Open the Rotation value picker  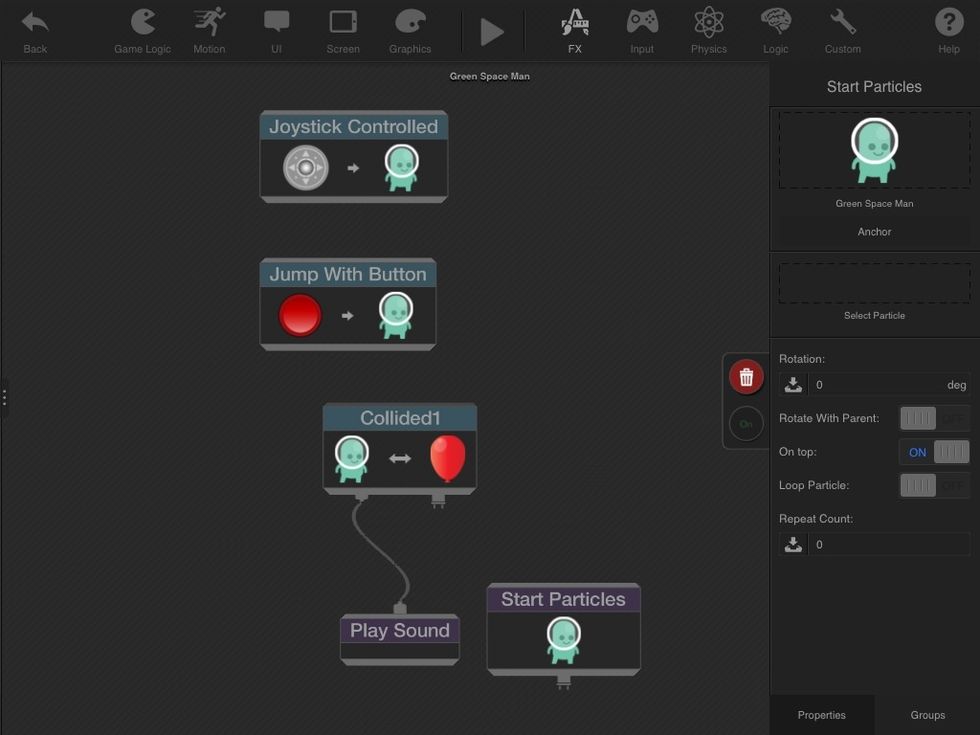click(793, 383)
